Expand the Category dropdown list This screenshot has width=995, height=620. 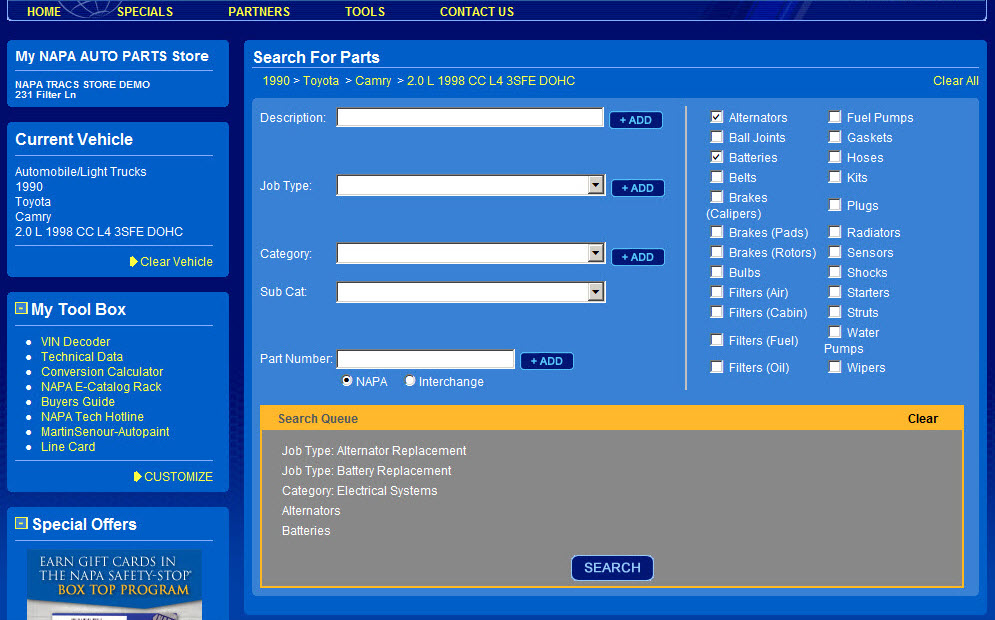coord(596,254)
